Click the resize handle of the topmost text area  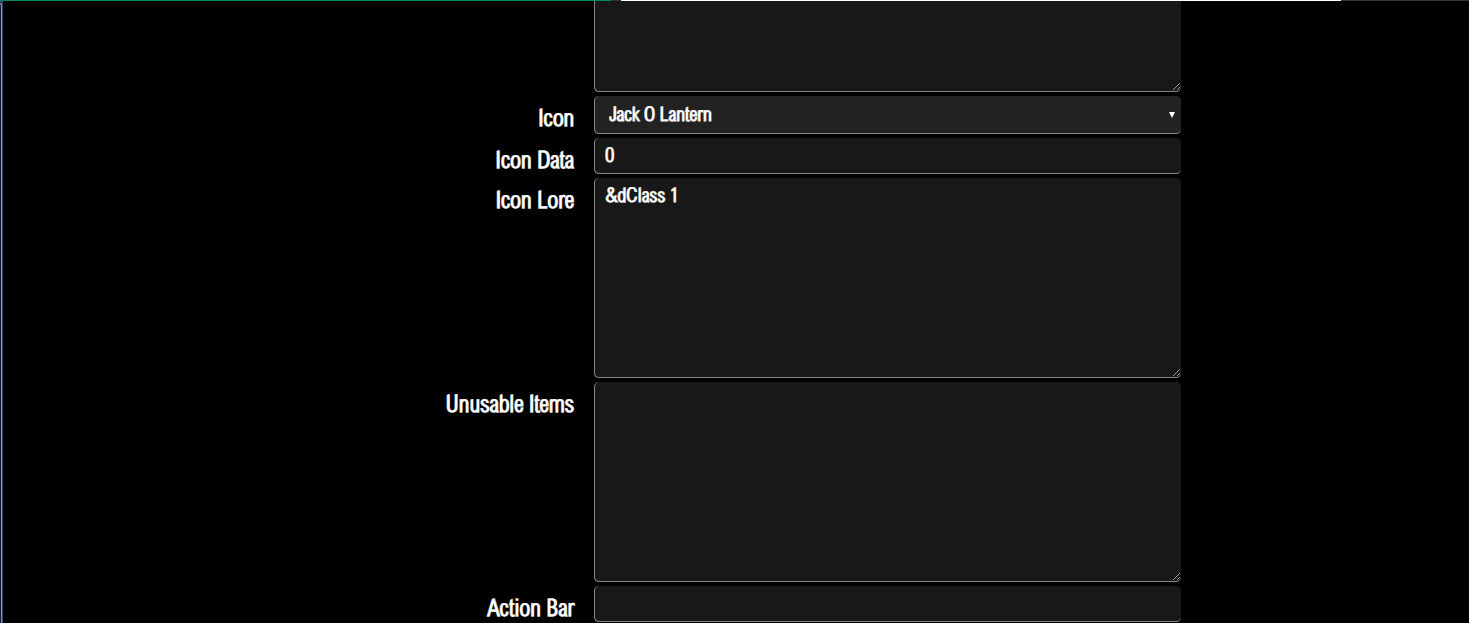coord(1175,86)
